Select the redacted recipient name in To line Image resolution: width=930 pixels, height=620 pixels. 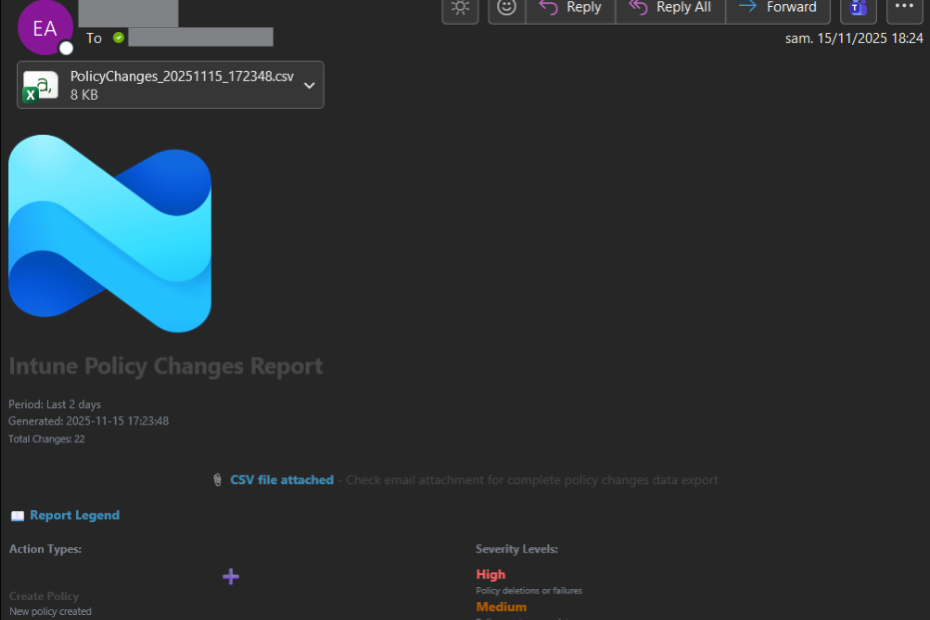tap(201, 38)
